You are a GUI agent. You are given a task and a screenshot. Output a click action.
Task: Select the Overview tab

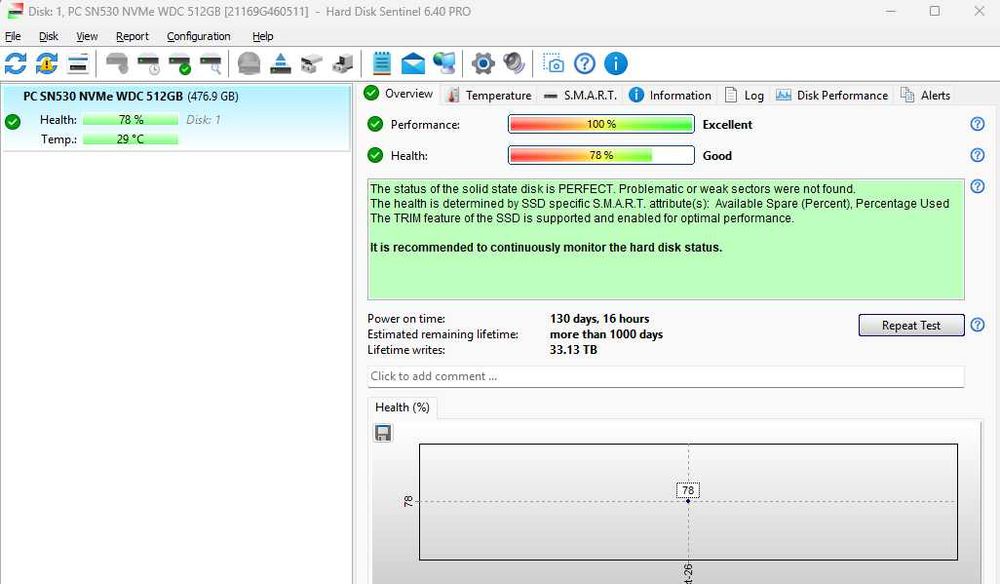pos(399,94)
